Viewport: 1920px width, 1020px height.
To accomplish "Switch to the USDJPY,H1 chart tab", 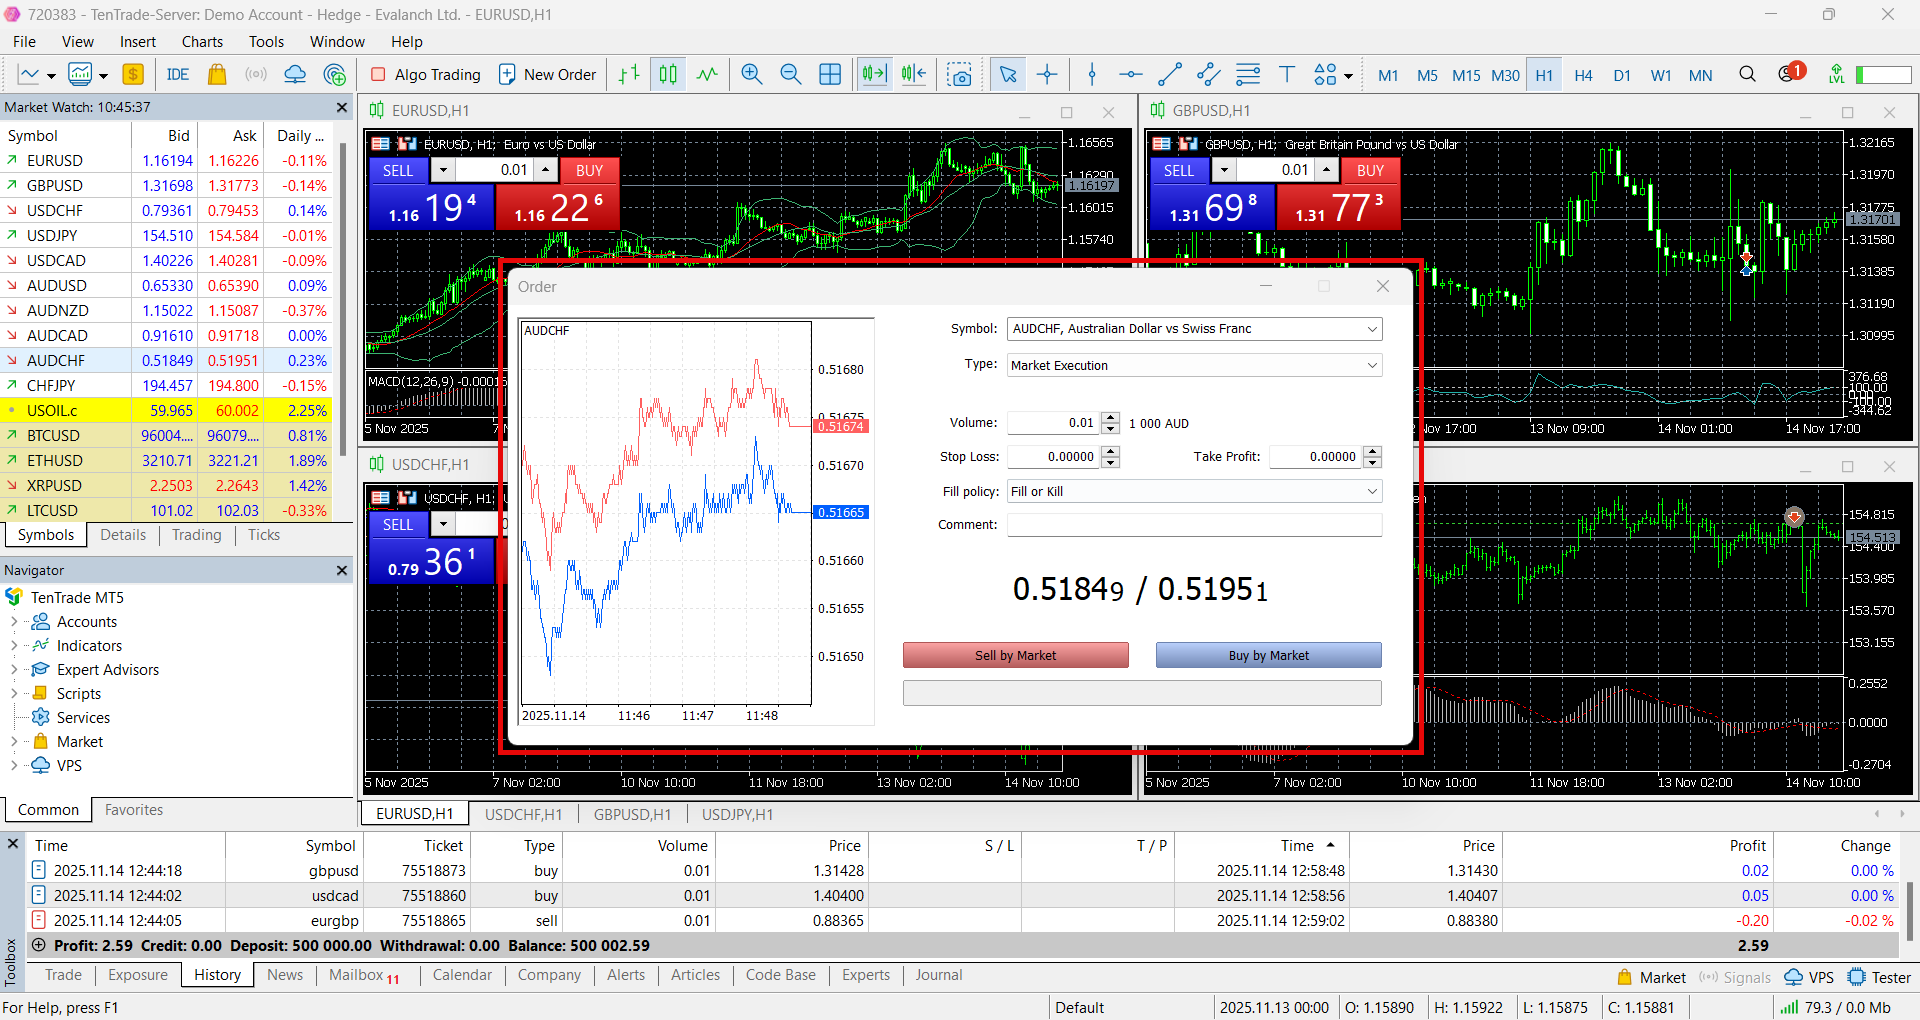I will click(x=737, y=814).
